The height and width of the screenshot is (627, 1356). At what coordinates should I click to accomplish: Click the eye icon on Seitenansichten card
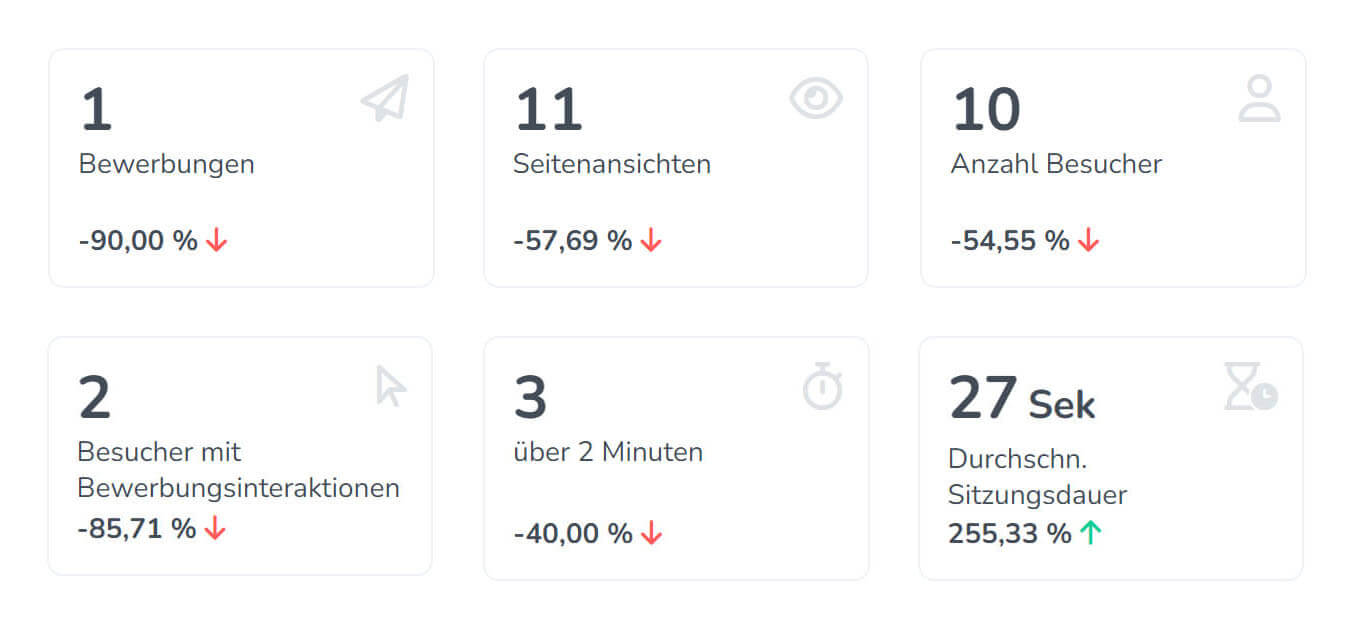(x=816, y=98)
